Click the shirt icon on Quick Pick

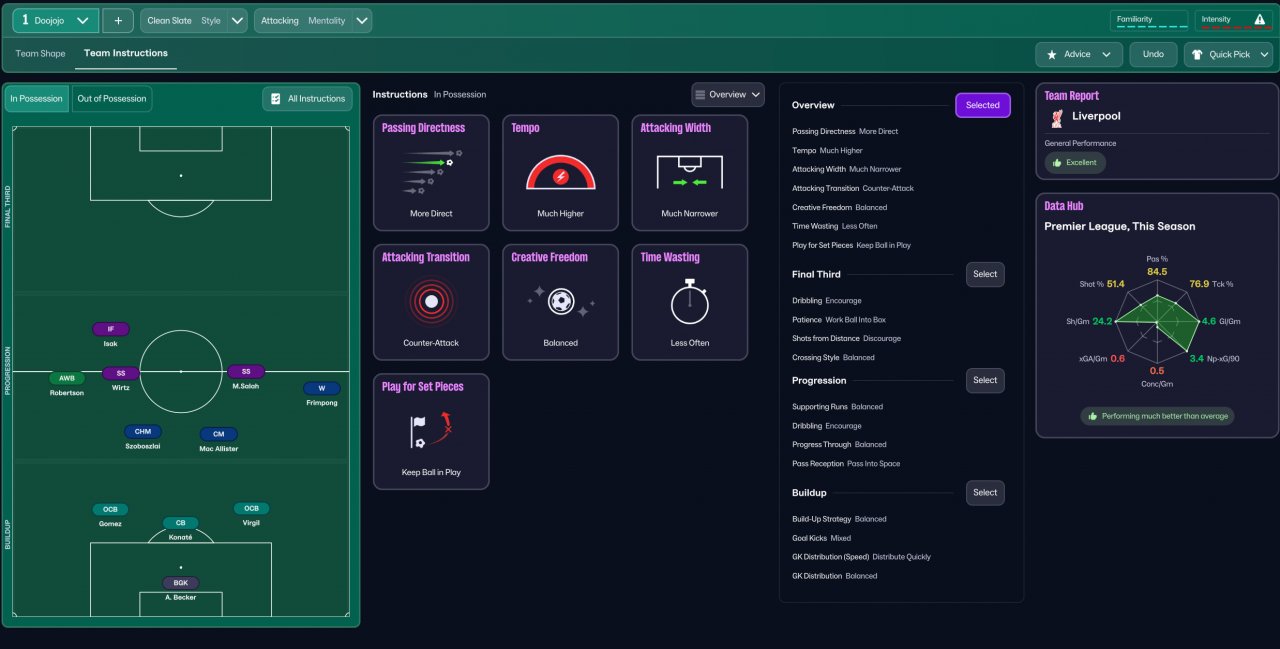[1197, 54]
